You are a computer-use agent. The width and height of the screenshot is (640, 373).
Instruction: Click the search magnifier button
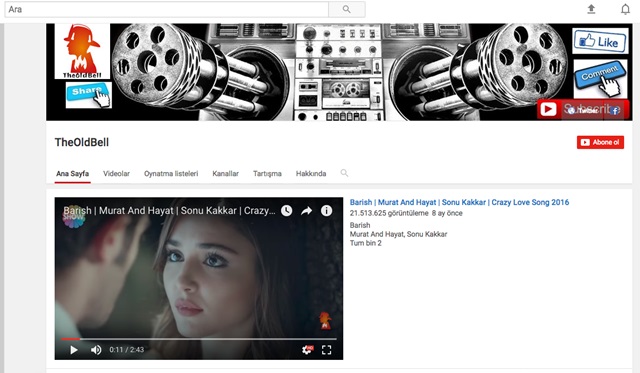point(347,9)
